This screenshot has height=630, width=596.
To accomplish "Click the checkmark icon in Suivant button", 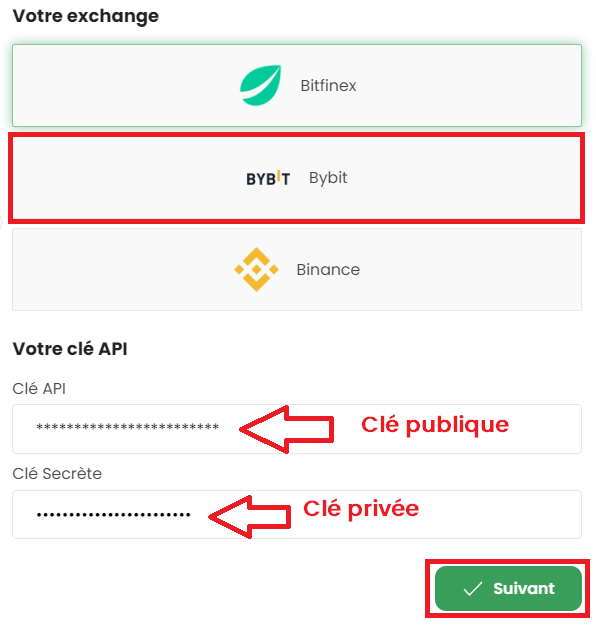I will tap(473, 589).
